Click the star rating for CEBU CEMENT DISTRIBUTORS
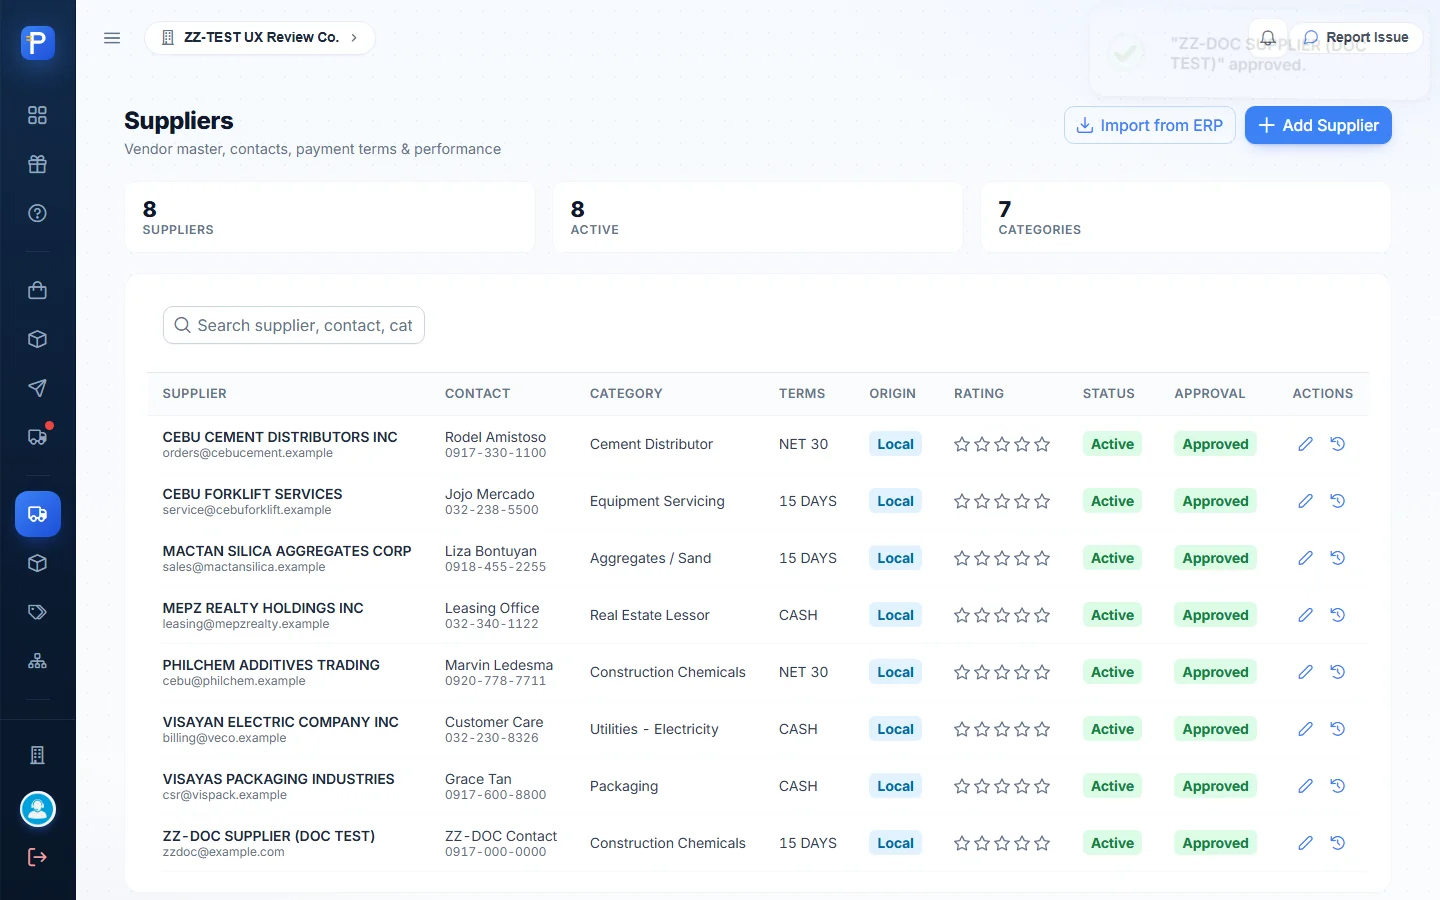1440x900 pixels. click(1002, 444)
